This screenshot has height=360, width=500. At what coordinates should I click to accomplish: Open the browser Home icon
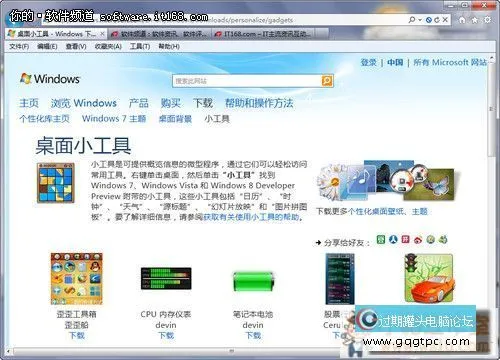(462, 20)
